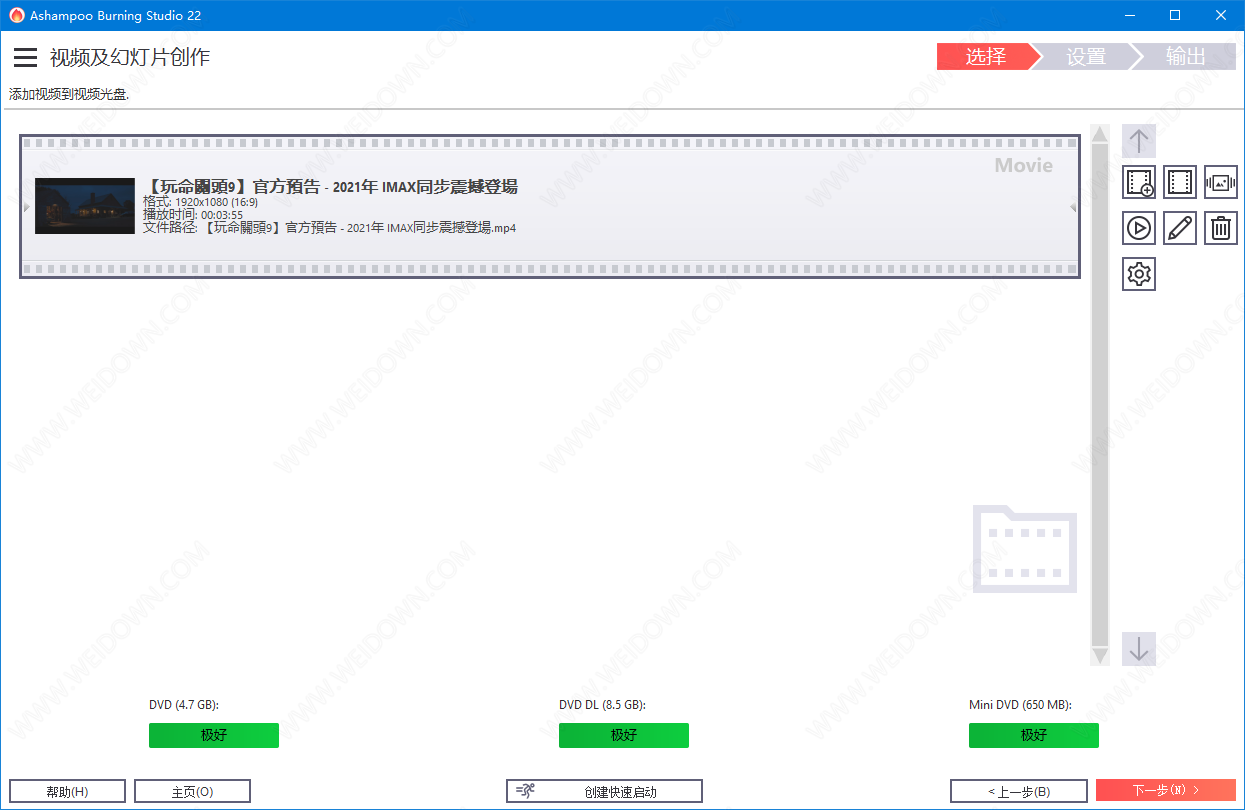Move the movie up with the up arrow
Viewport: 1245px width, 810px height.
click(1139, 141)
